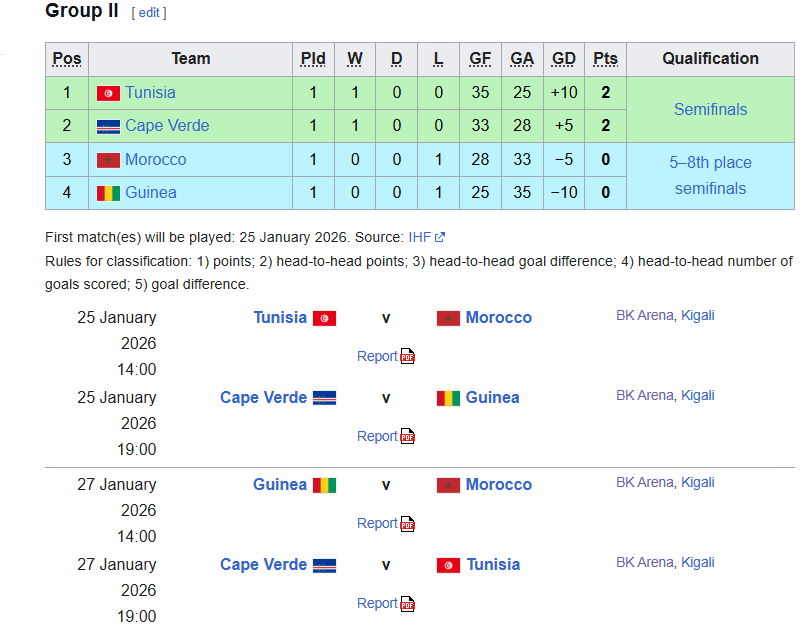Click the Pts column header abbreviation
Image resolution: width=805 pixels, height=638 pixels.
pyautogui.click(x=605, y=59)
